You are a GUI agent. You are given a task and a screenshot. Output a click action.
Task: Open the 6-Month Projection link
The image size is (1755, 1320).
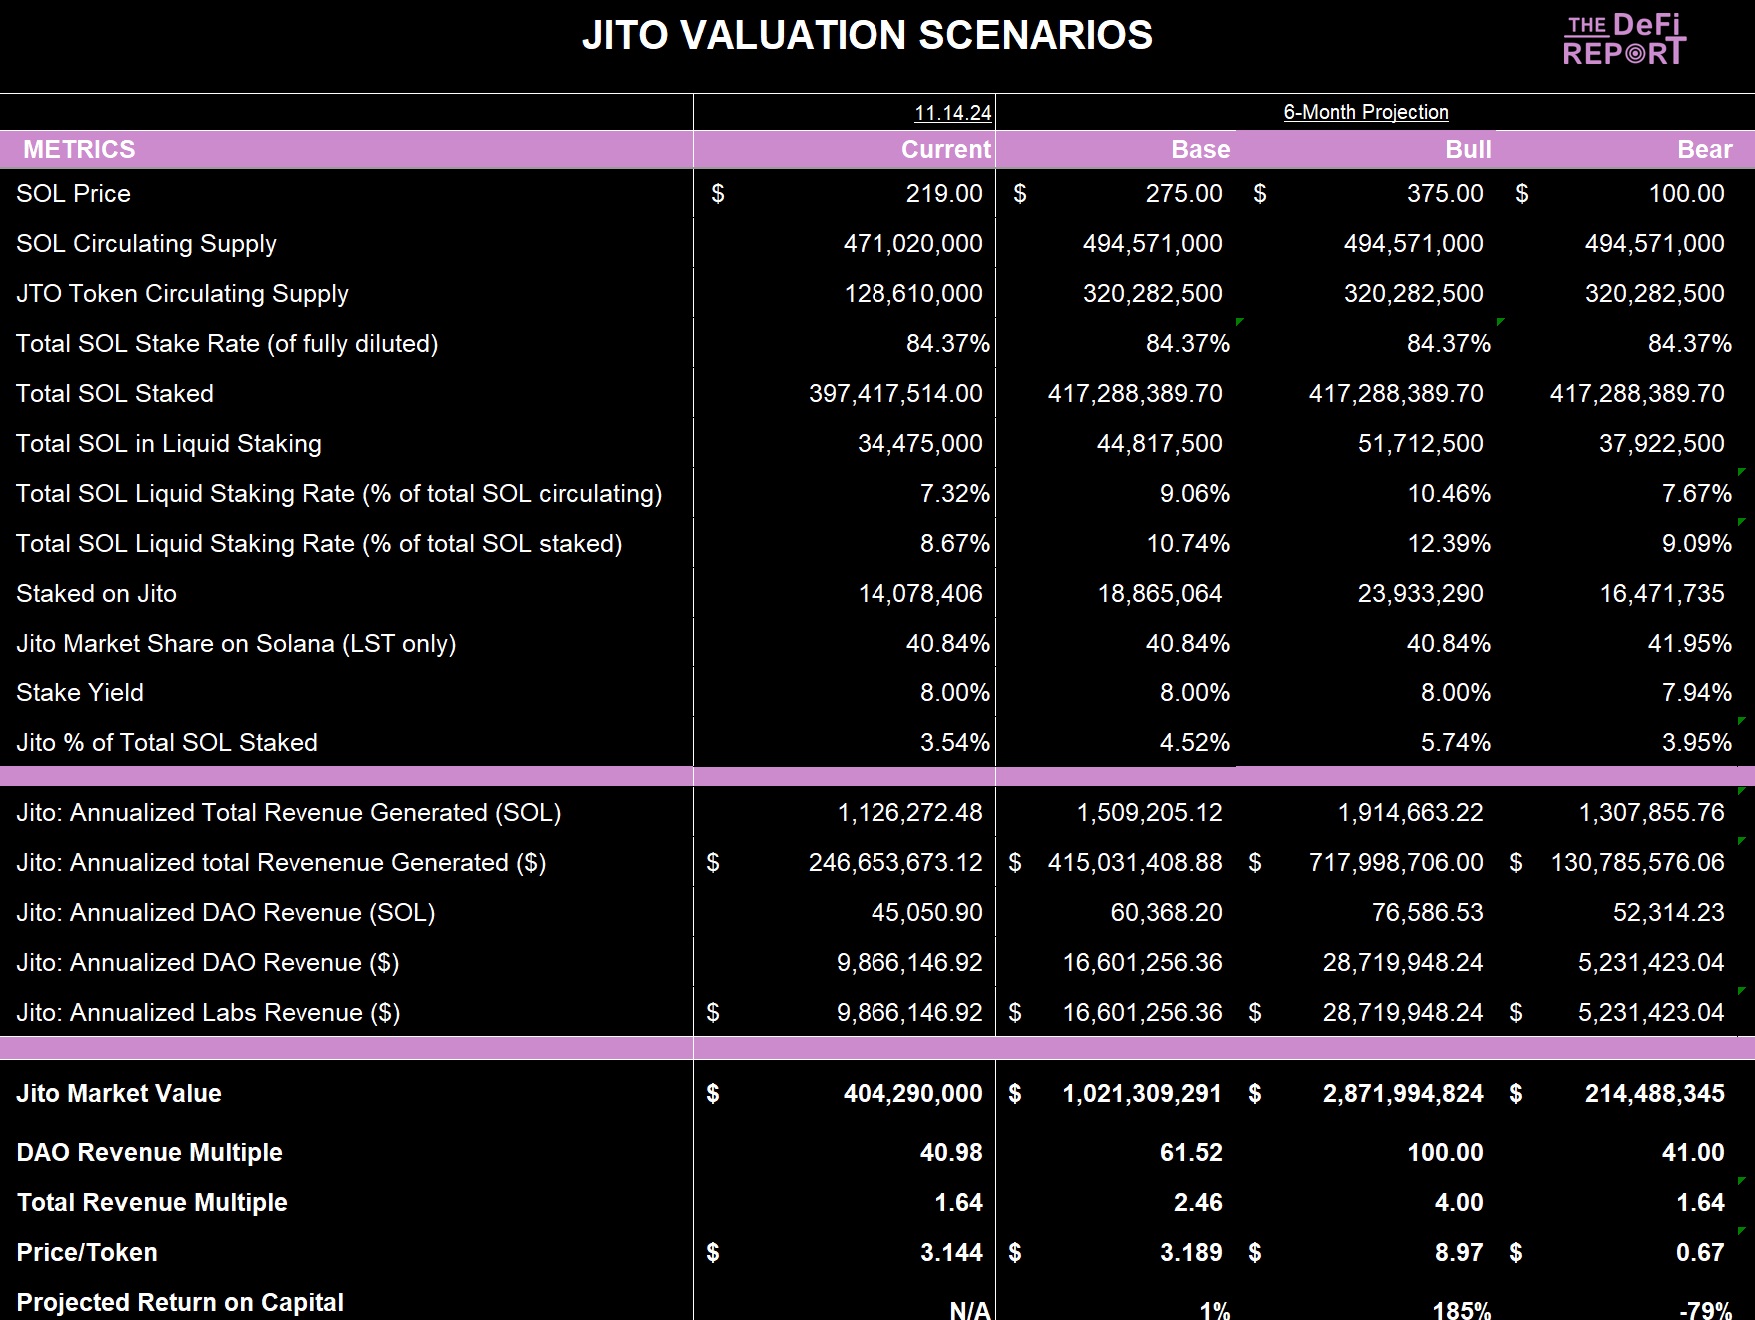[1366, 112]
